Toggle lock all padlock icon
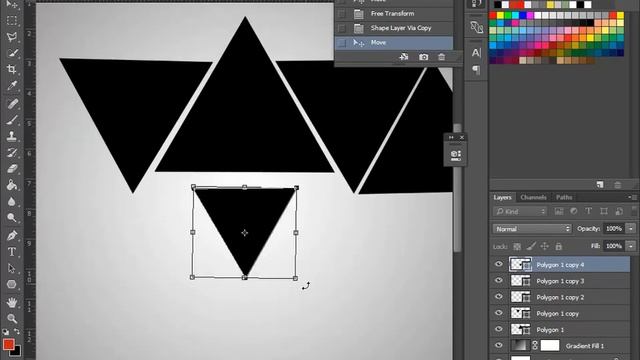The image size is (640, 360). point(558,246)
